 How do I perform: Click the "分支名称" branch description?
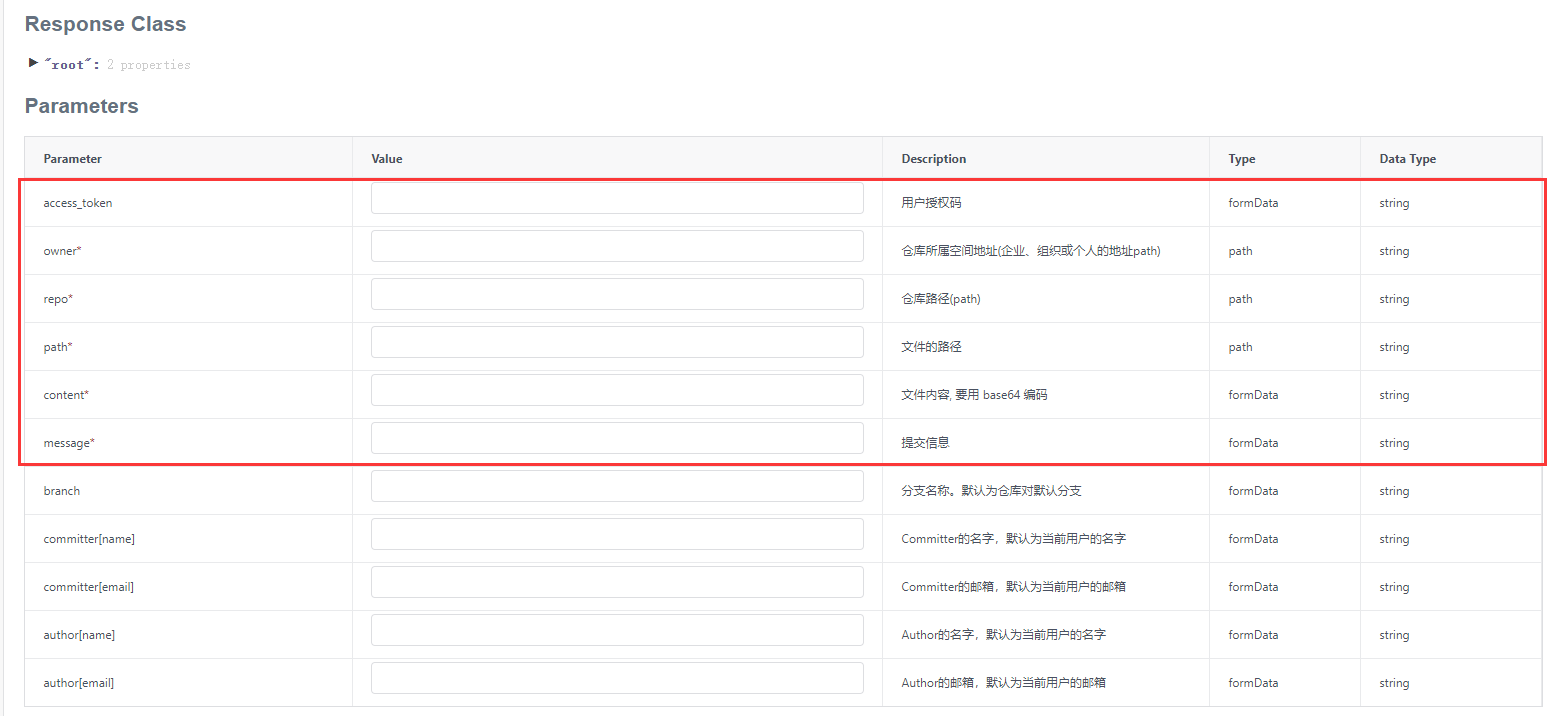point(991,491)
